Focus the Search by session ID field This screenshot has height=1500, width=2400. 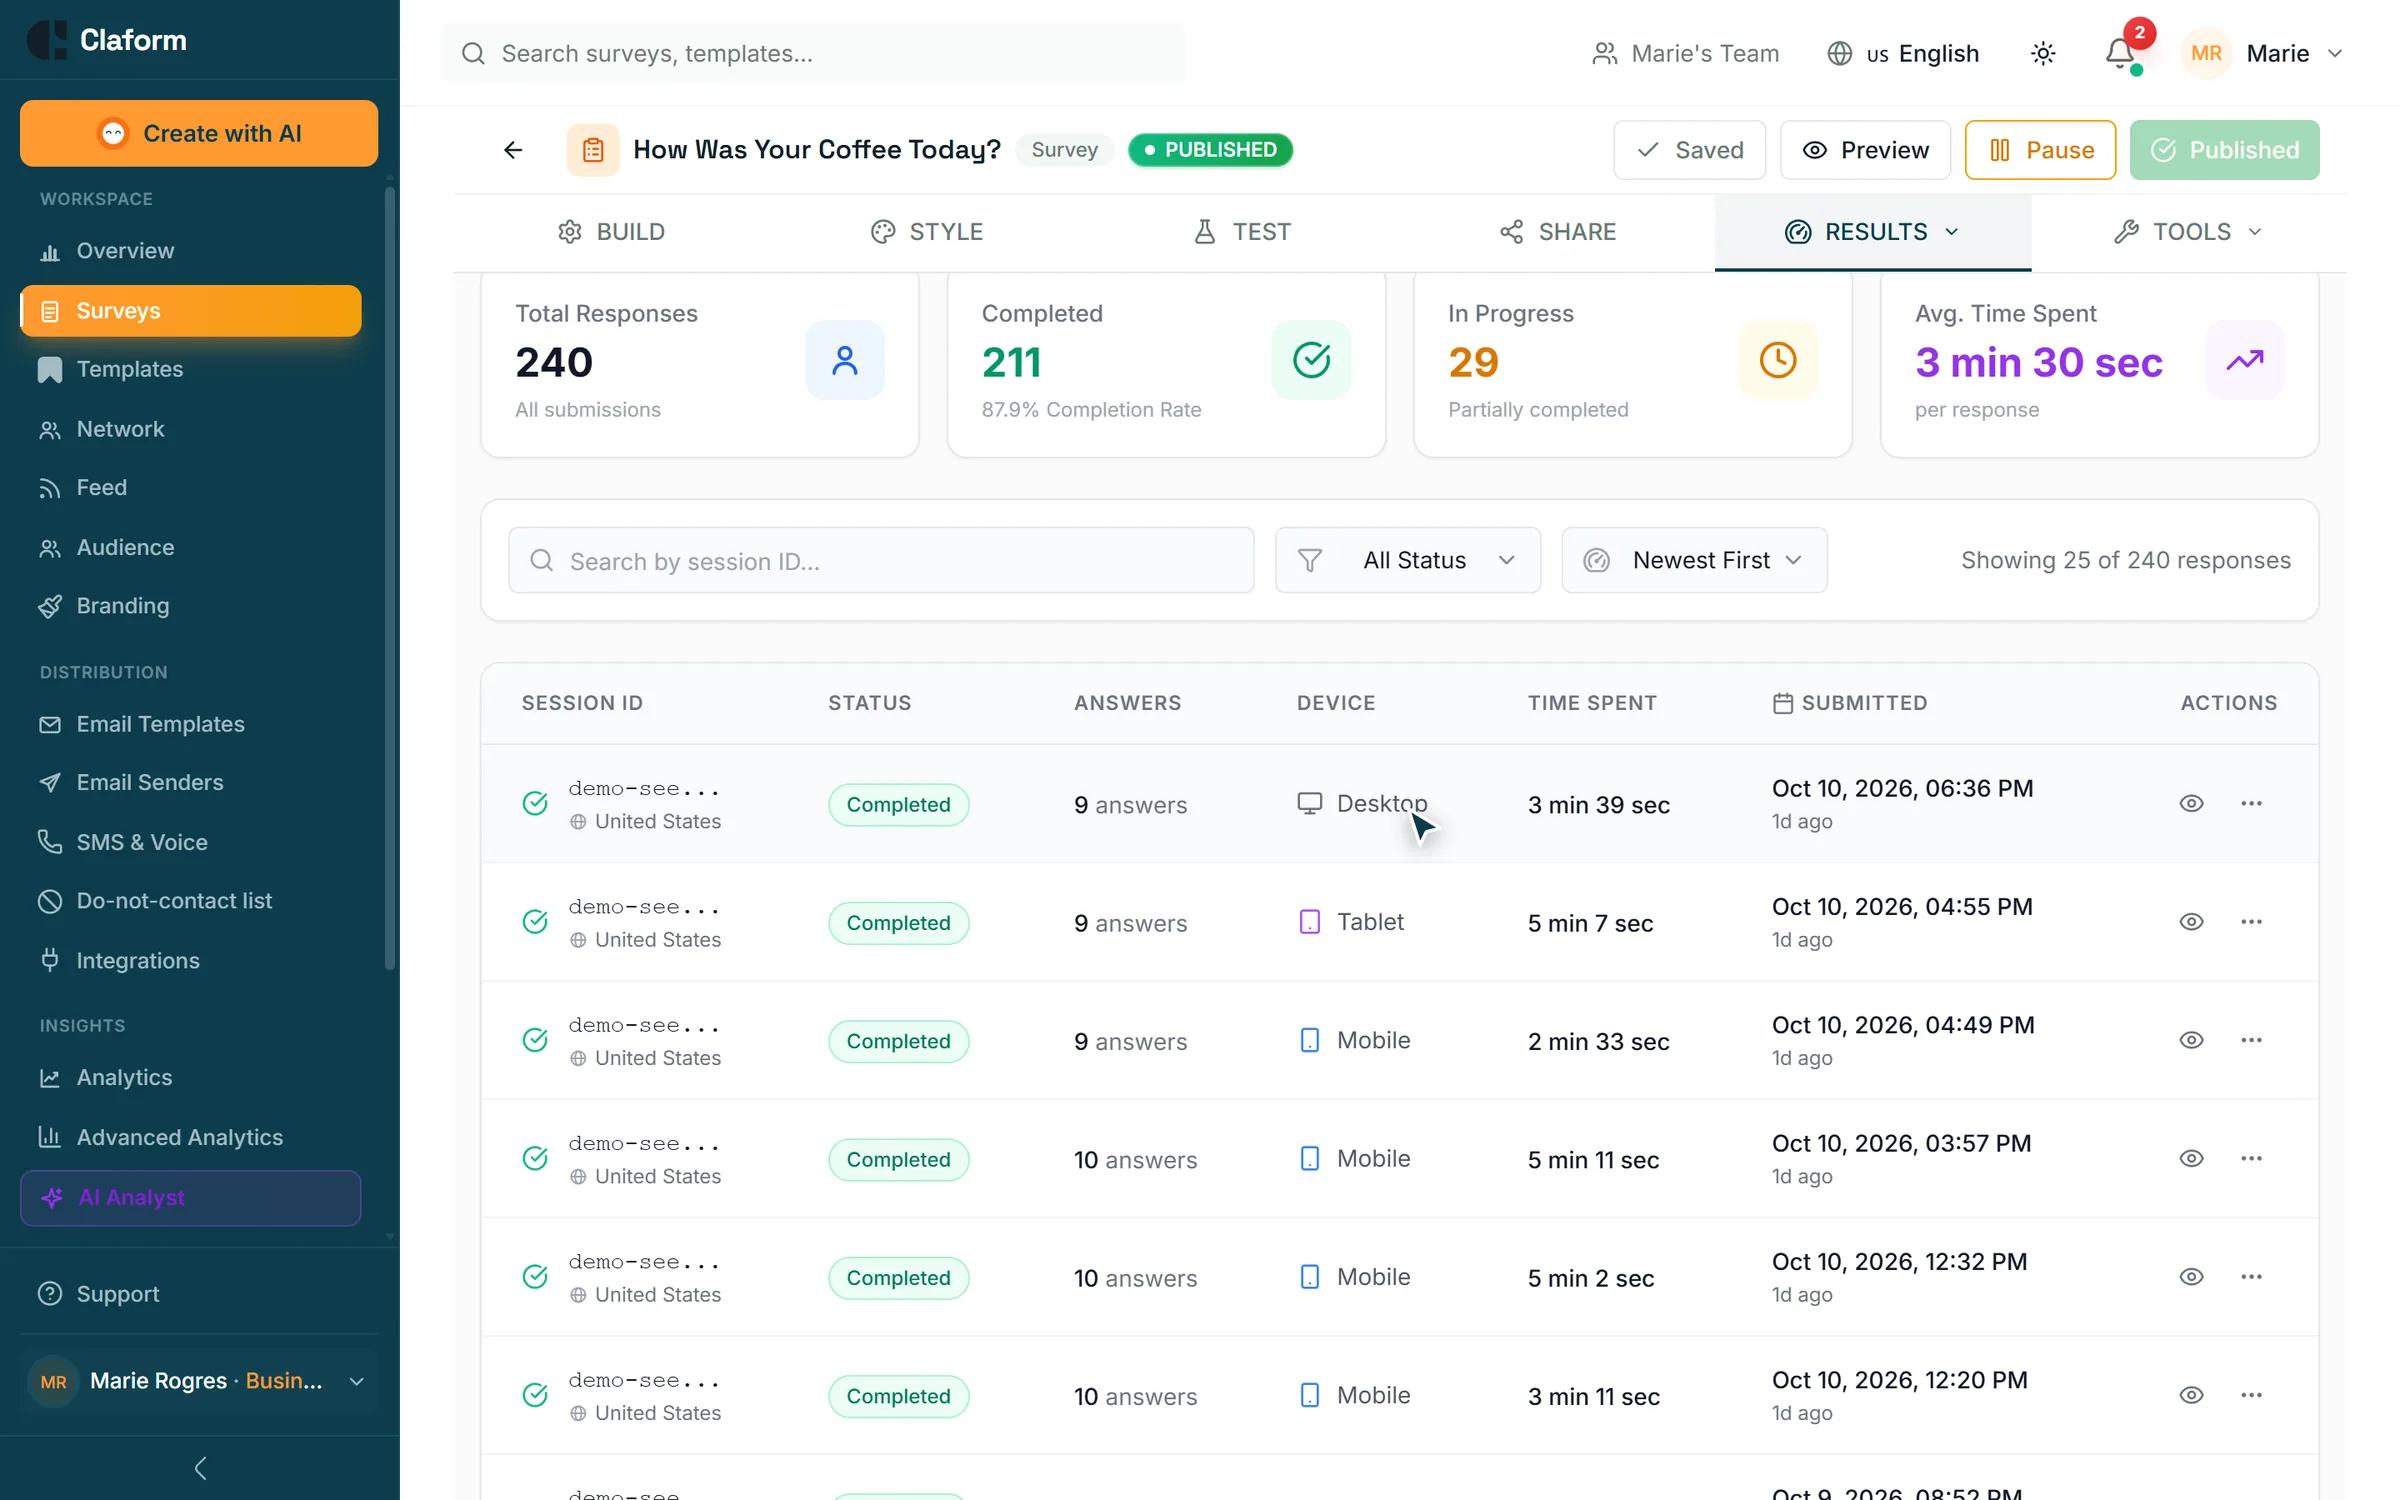[x=881, y=560]
